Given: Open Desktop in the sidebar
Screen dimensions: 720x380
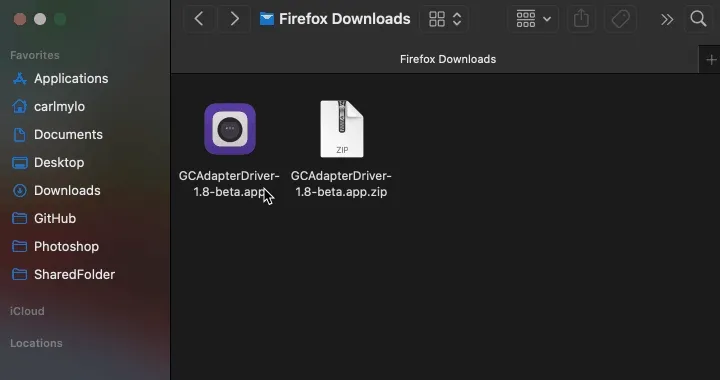Looking at the screenshot, I should tap(59, 162).
